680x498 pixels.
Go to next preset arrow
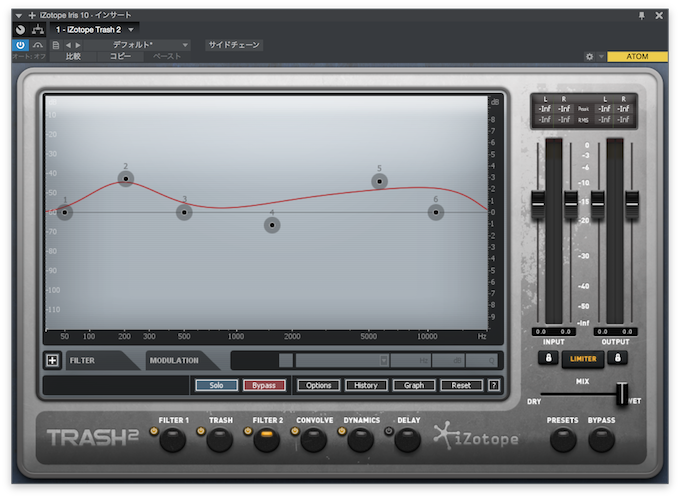78,45
